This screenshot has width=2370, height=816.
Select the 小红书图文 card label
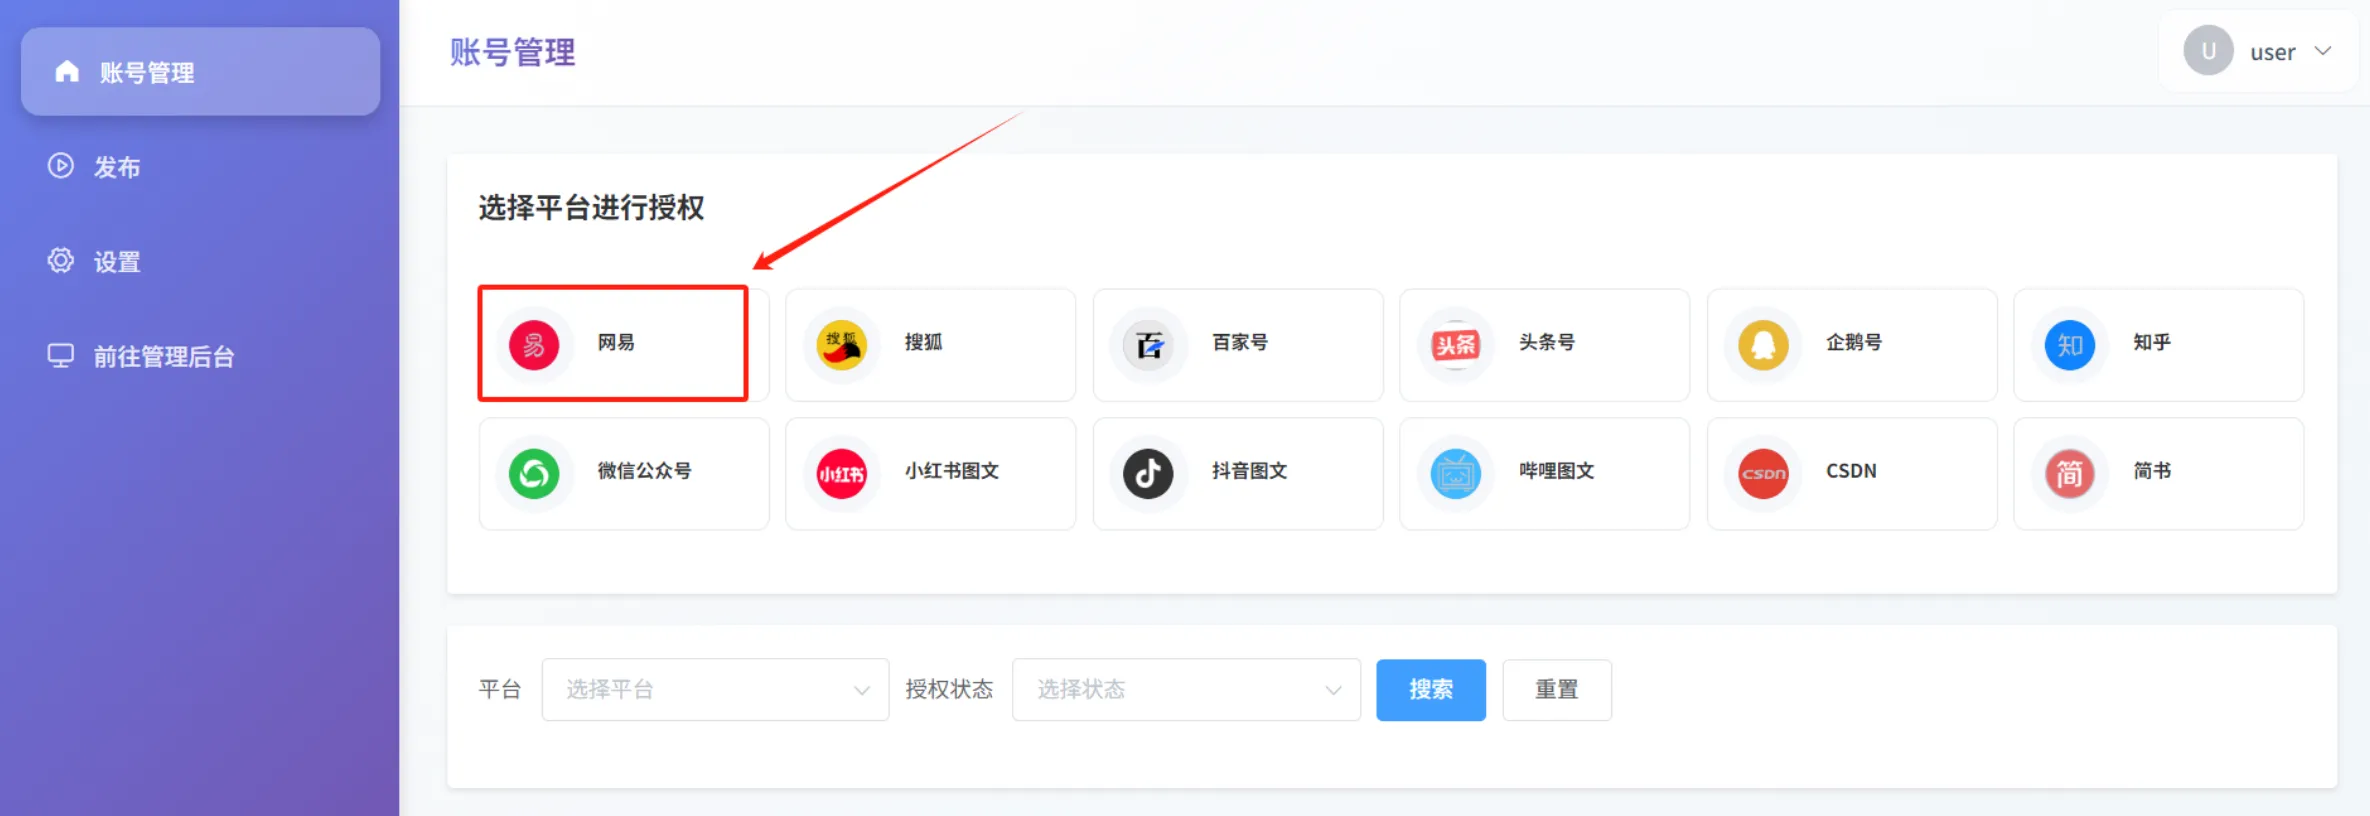[952, 470]
